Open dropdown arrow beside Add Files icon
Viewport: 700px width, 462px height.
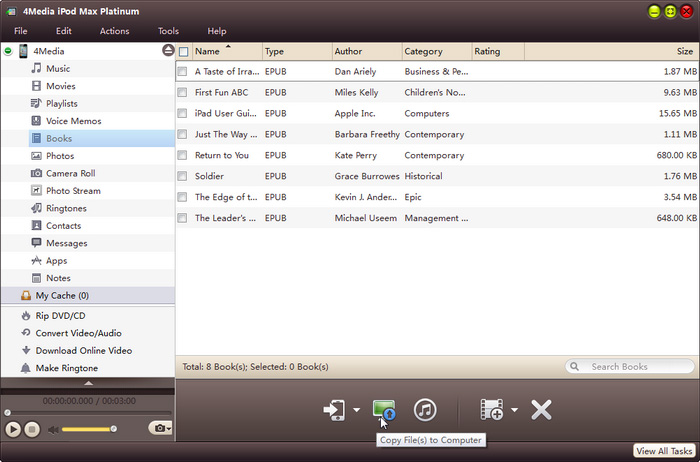[x=514, y=410]
